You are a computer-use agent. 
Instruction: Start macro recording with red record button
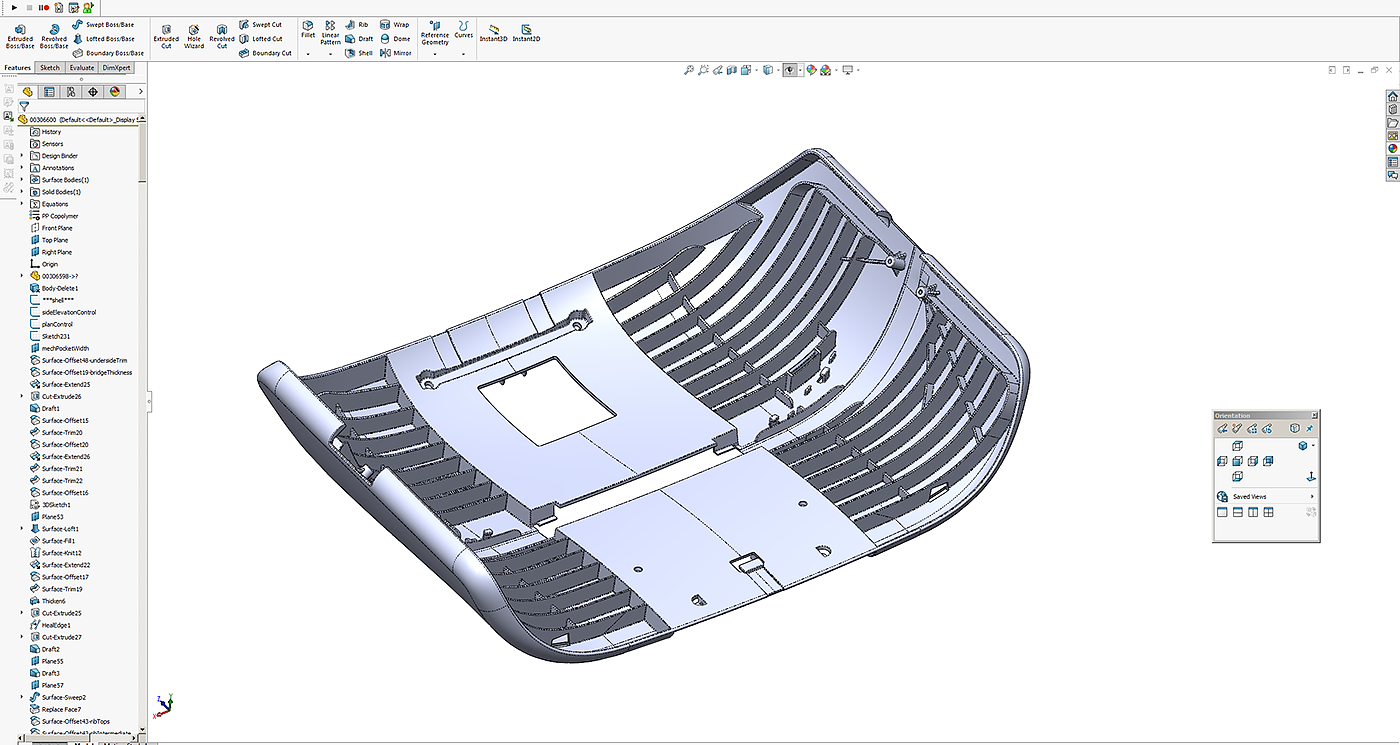point(46,7)
